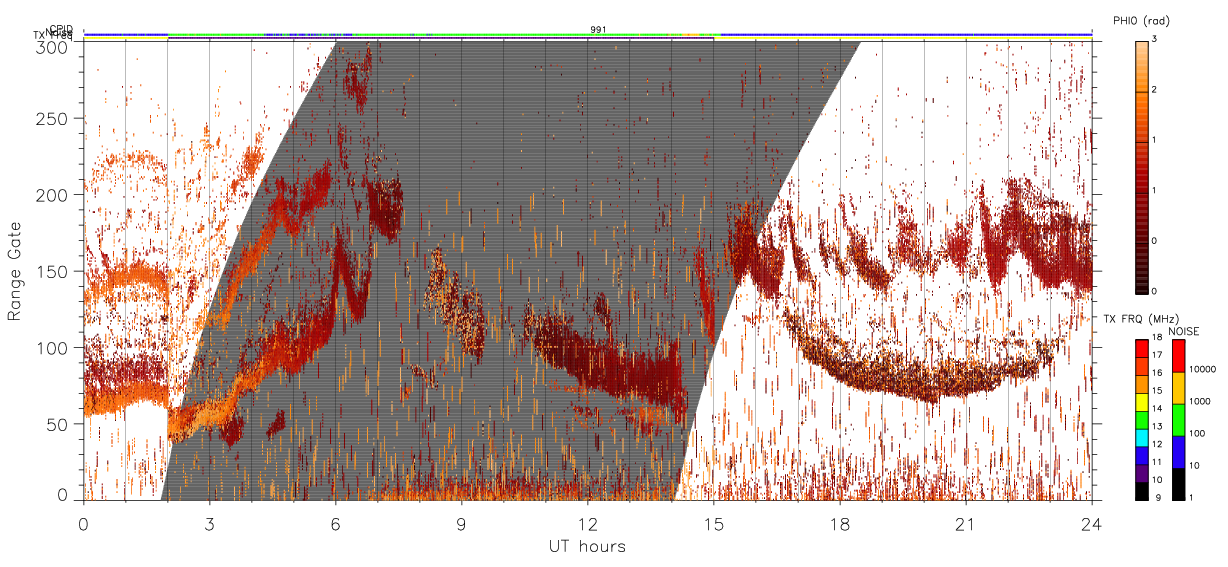
Task: Click the UT hours tick label '12'
Action: (x=588, y=523)
